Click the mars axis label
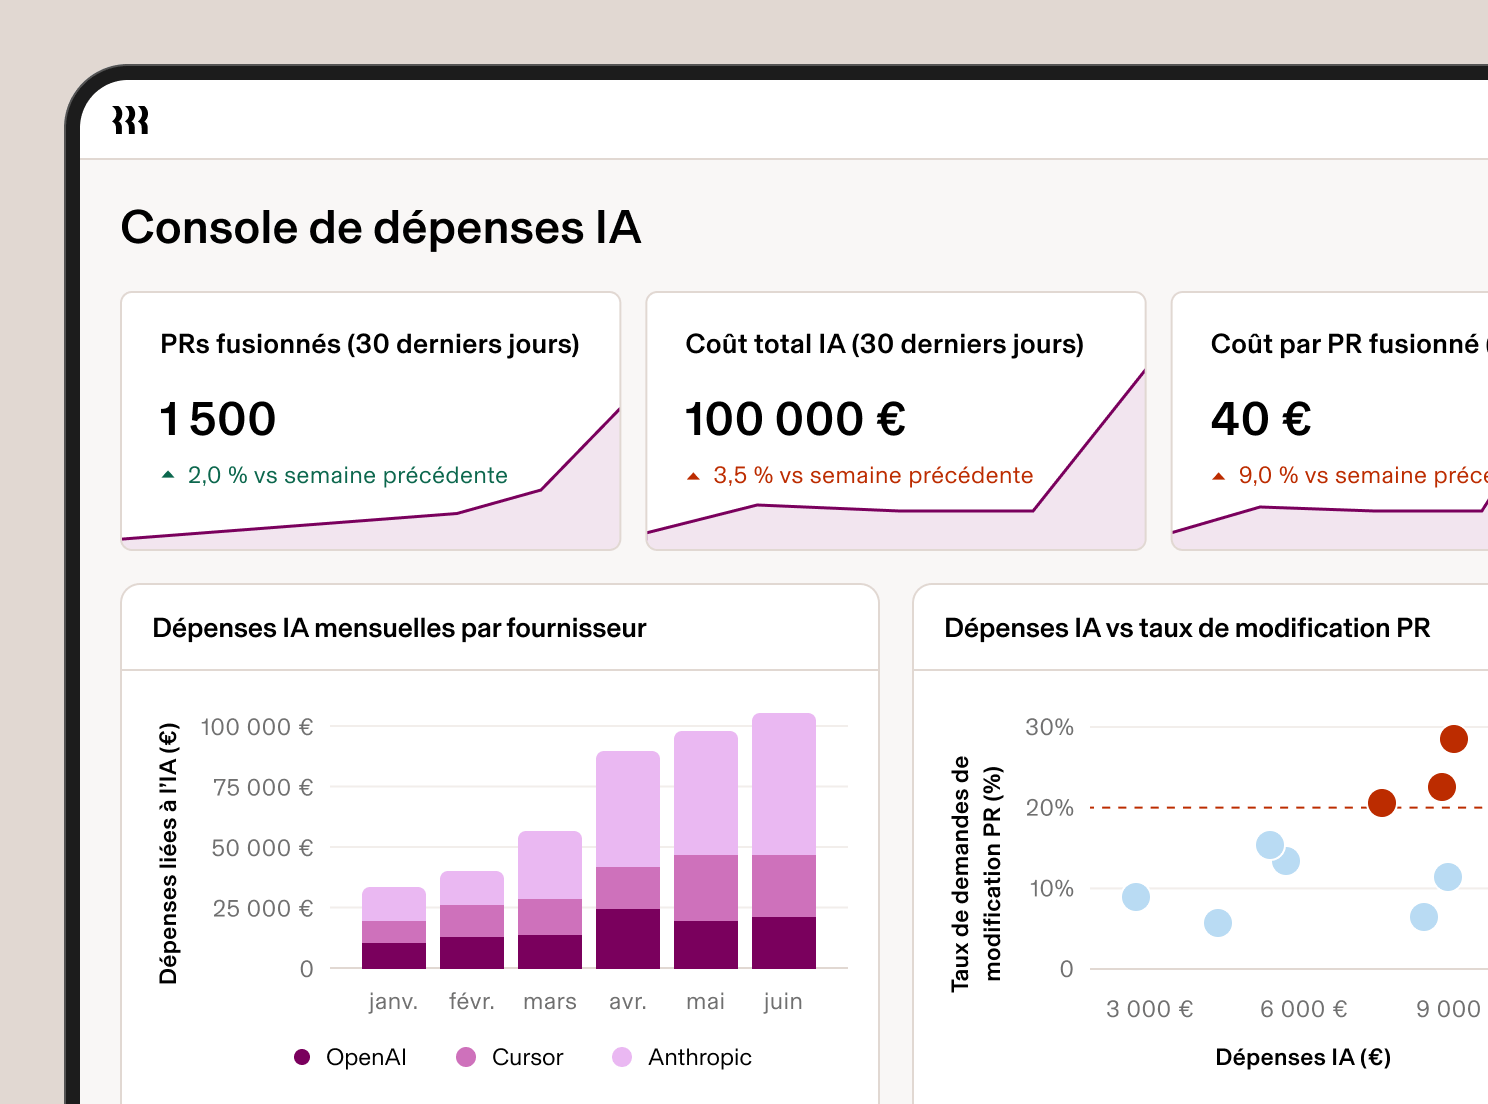Viewport: 1488px width, 1104px height. click(x=550, y=1001)
